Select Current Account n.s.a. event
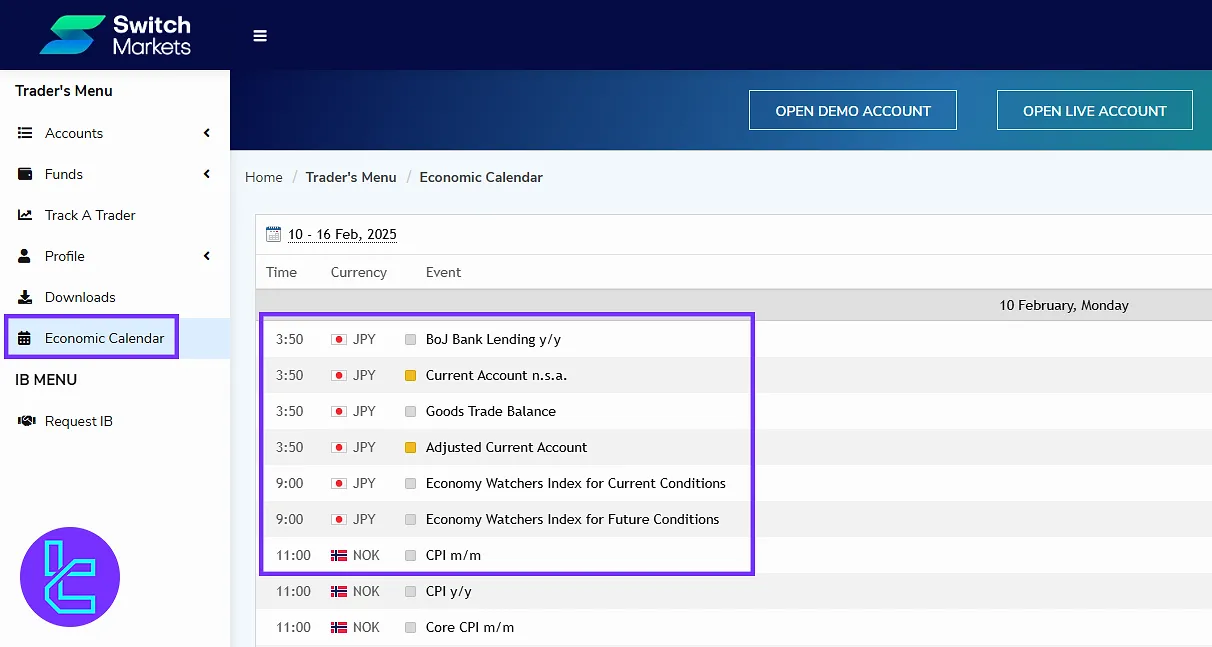Screen dimensions: 1212x647 click(x=496, y=375)
